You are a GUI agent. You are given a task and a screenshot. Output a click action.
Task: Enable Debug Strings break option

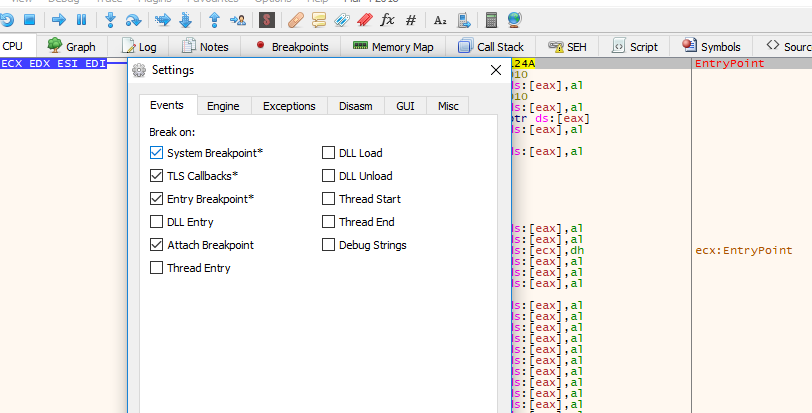(328, 244)
